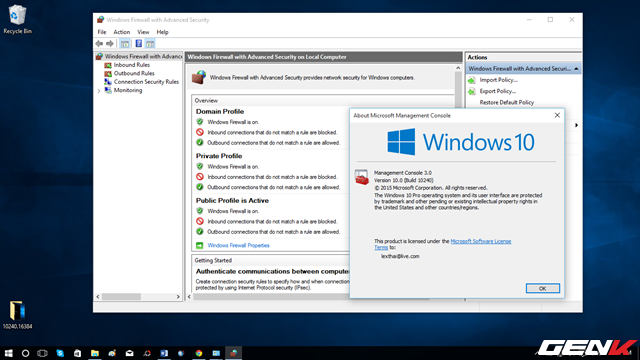The image size is (640, 360).
Task: Collapse the Actions section header arrow
Action: (576, 69)
